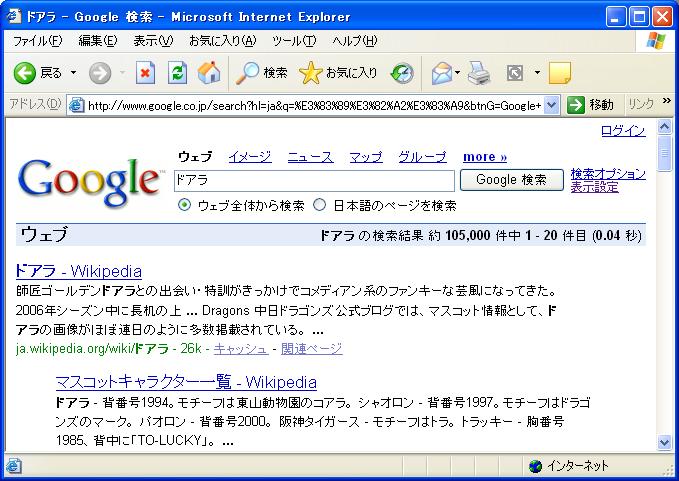This screenshot has height=481, width=679.
Task: Open the ファイル(F) menu
Action: pos(38,41)
